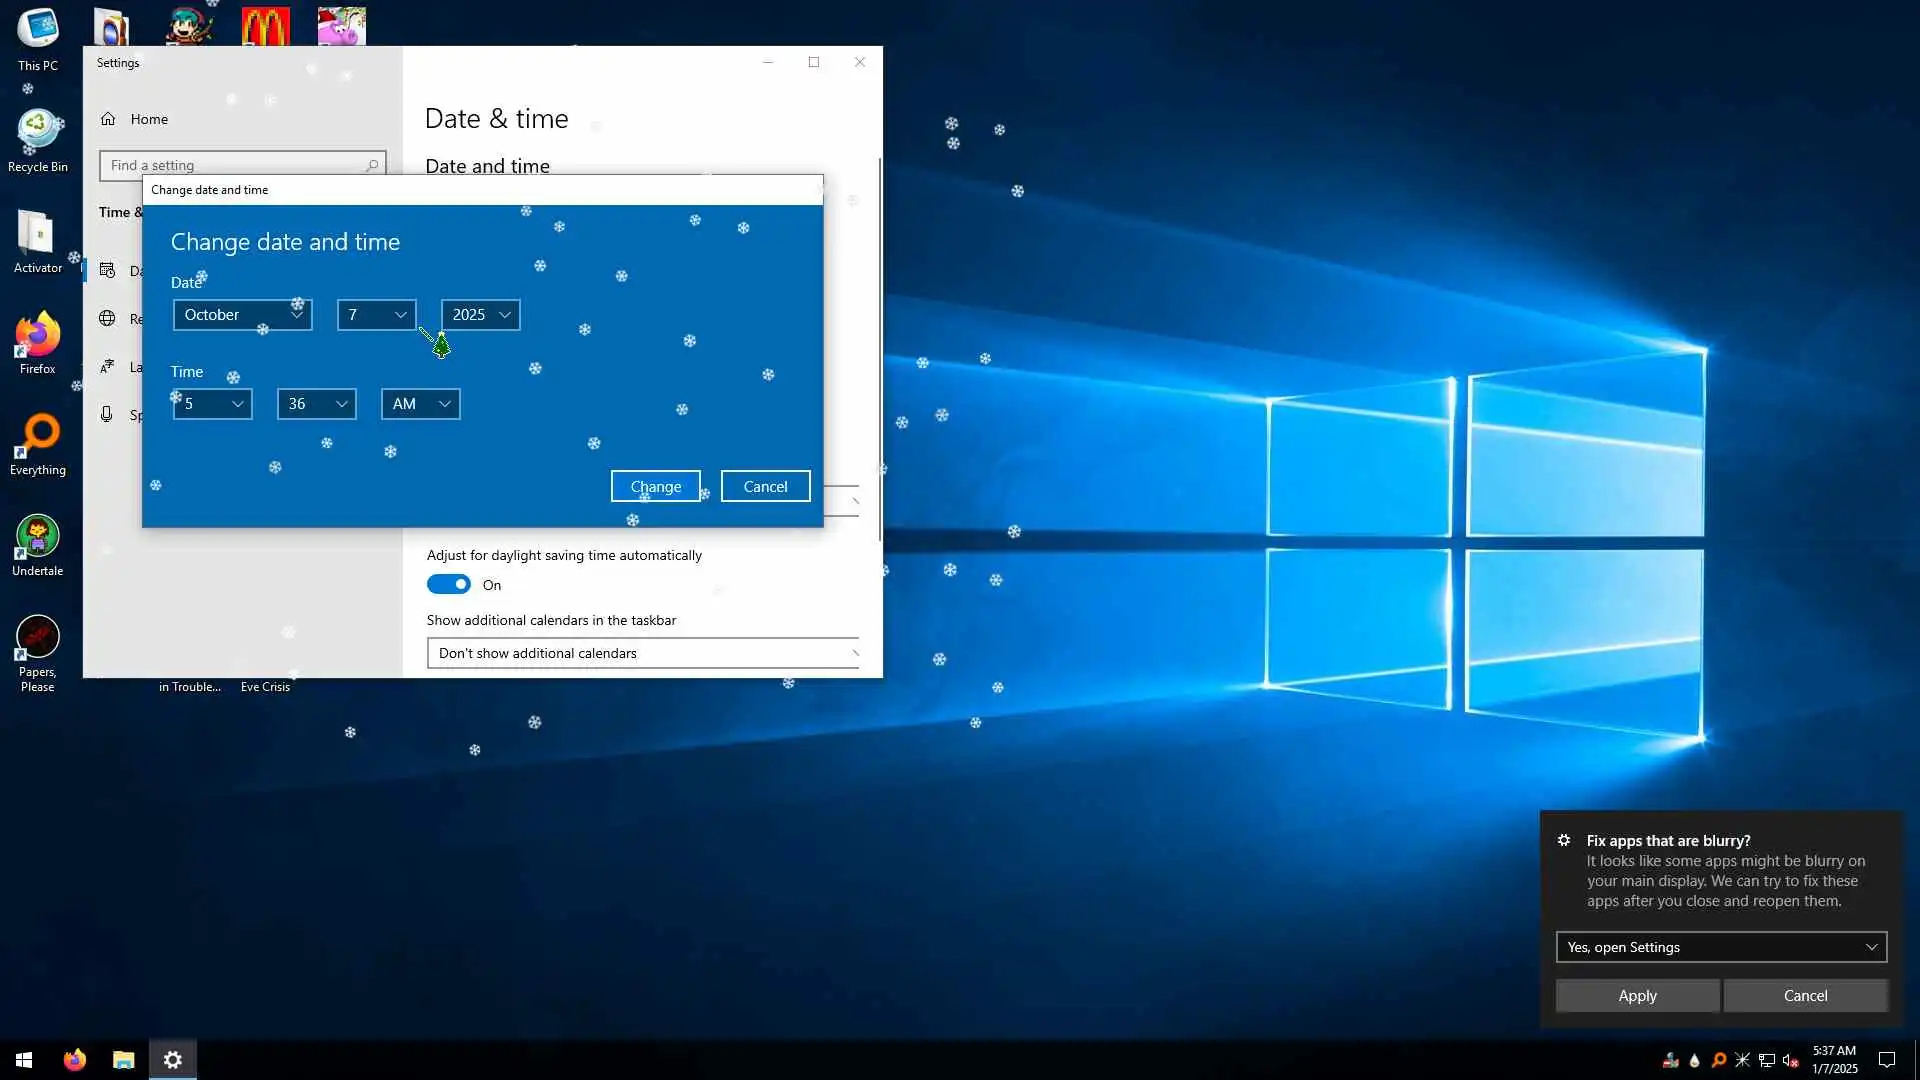
Task: Open File Explorer from the taskbar
Action: 123,1060
